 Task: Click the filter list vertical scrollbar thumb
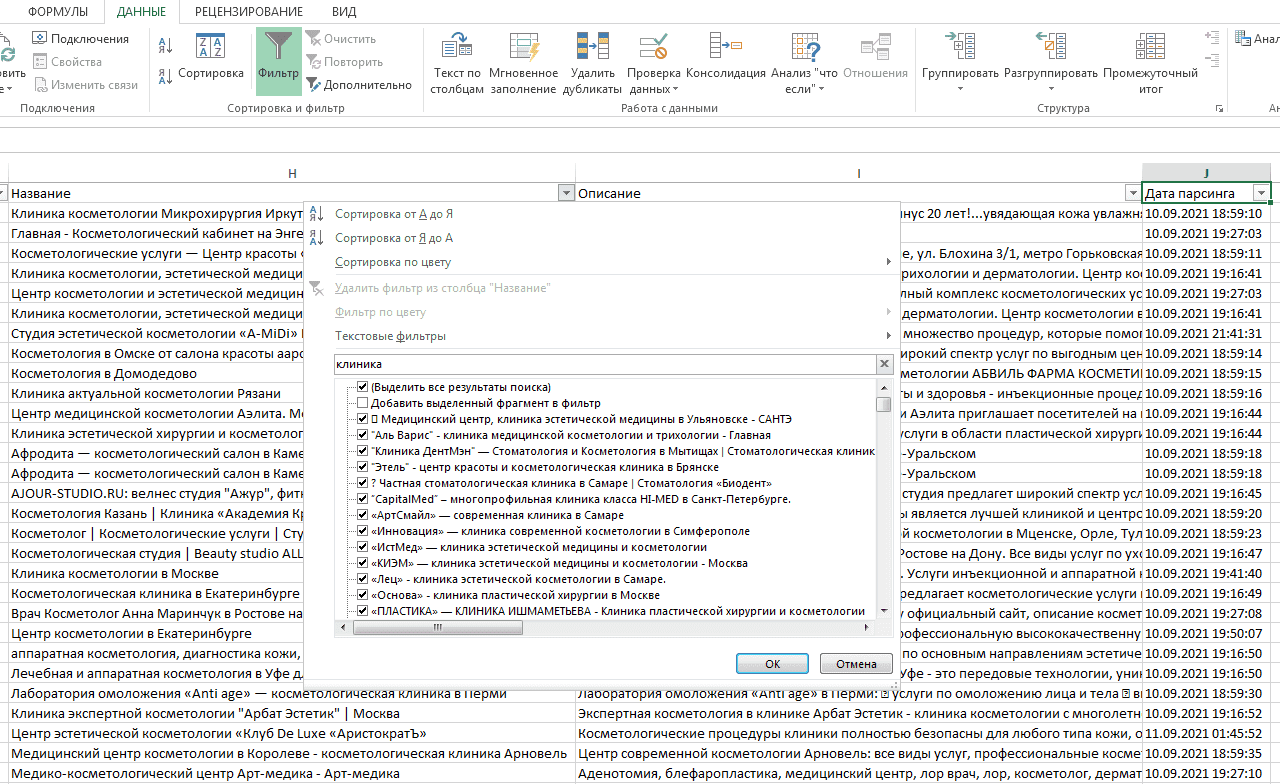point(884,405)
